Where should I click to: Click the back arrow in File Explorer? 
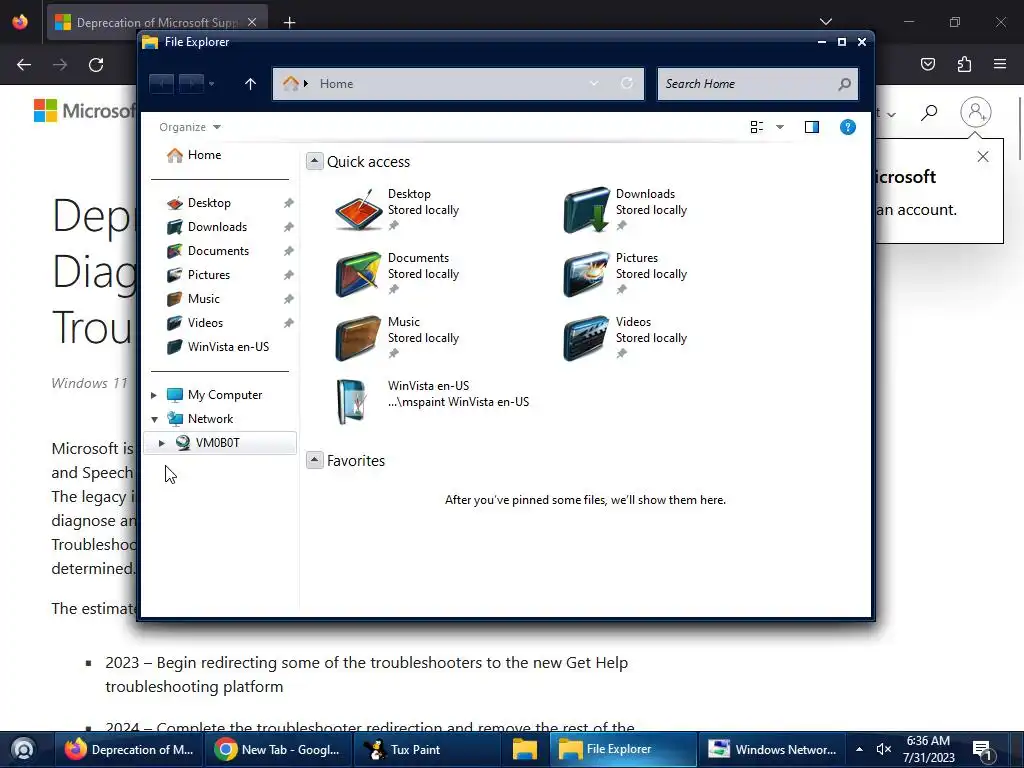click(x=161, y=84)
